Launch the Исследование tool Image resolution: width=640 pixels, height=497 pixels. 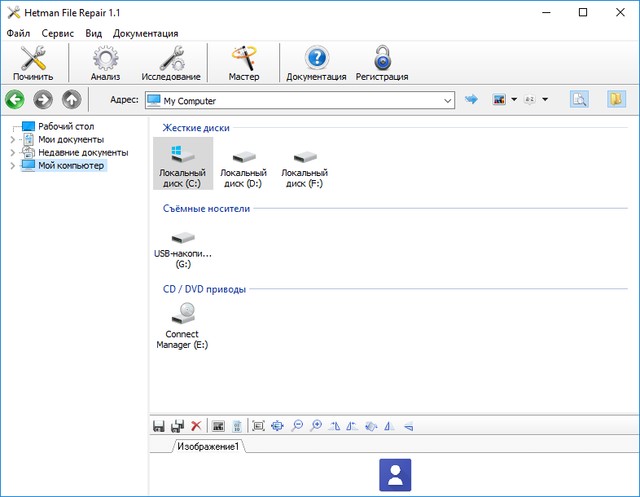tap(171, 63)
